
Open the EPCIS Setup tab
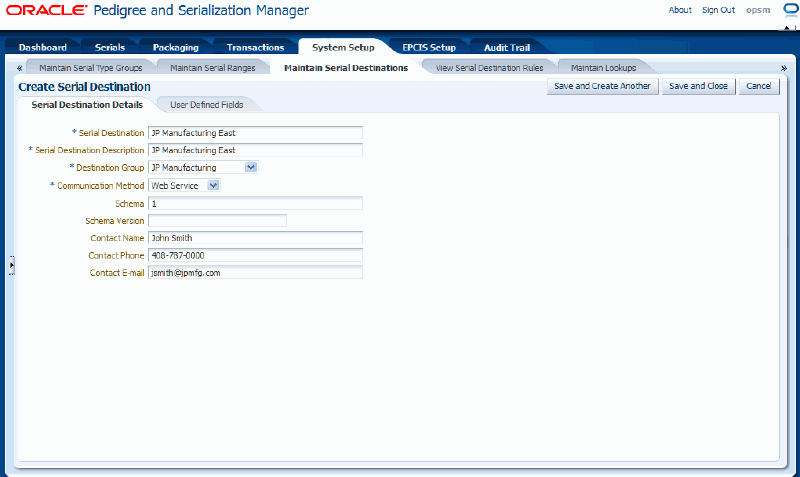pyautogui.click(x=429, y=47)
